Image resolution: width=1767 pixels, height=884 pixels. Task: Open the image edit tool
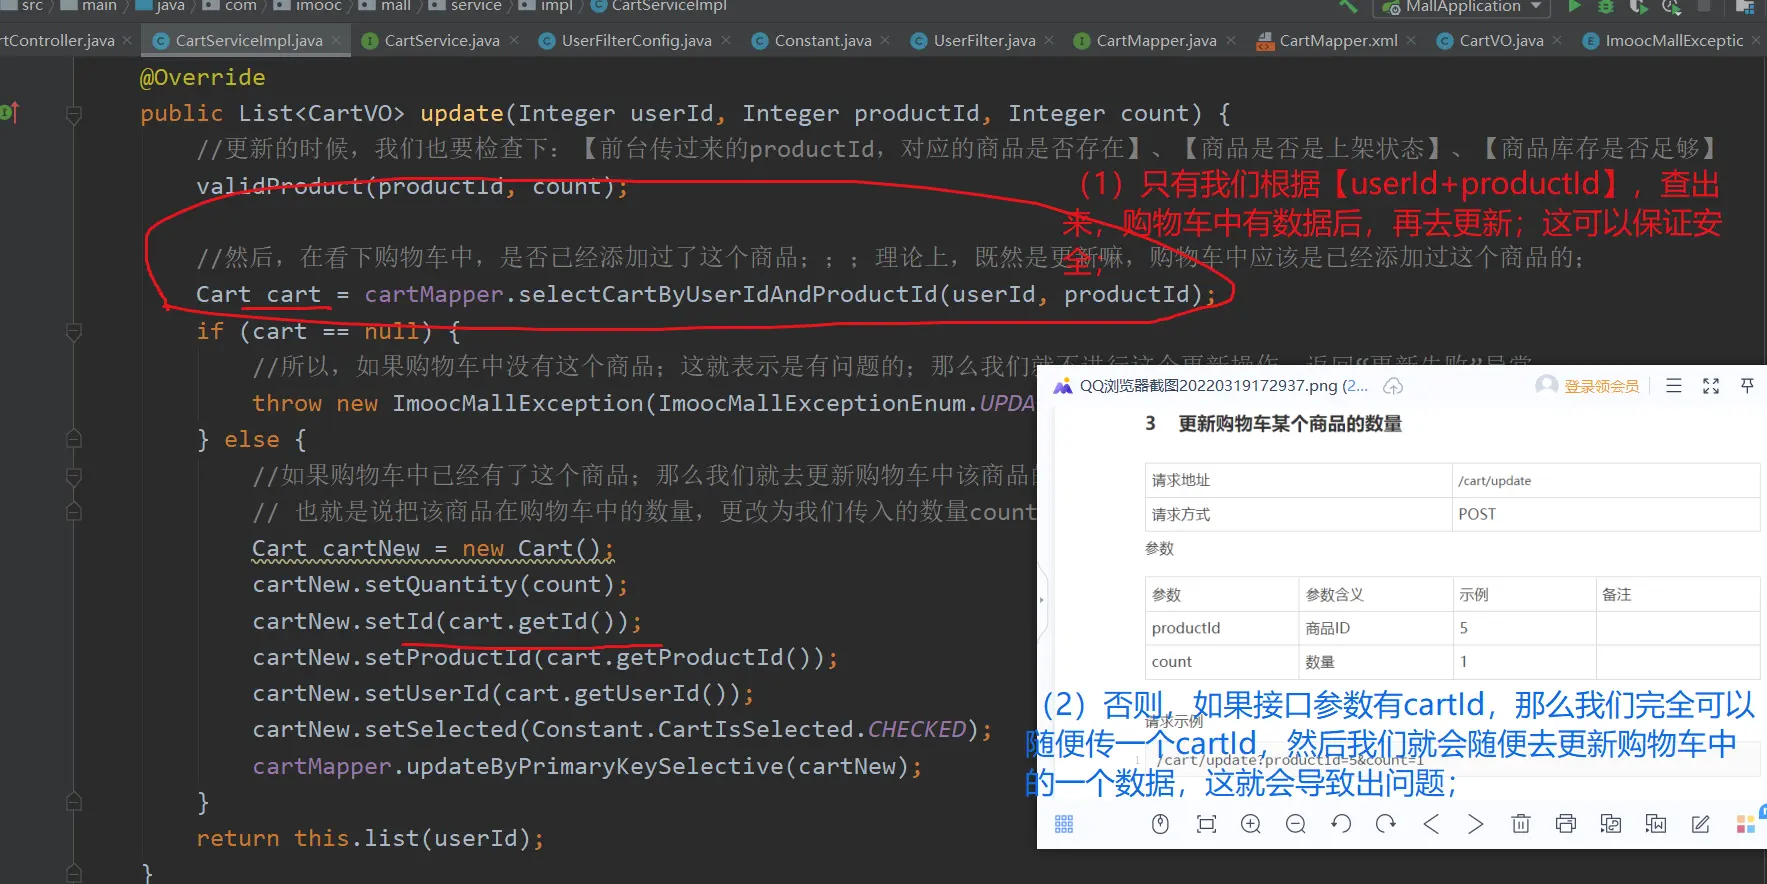pyautogui.click(x=1701, y=824)
